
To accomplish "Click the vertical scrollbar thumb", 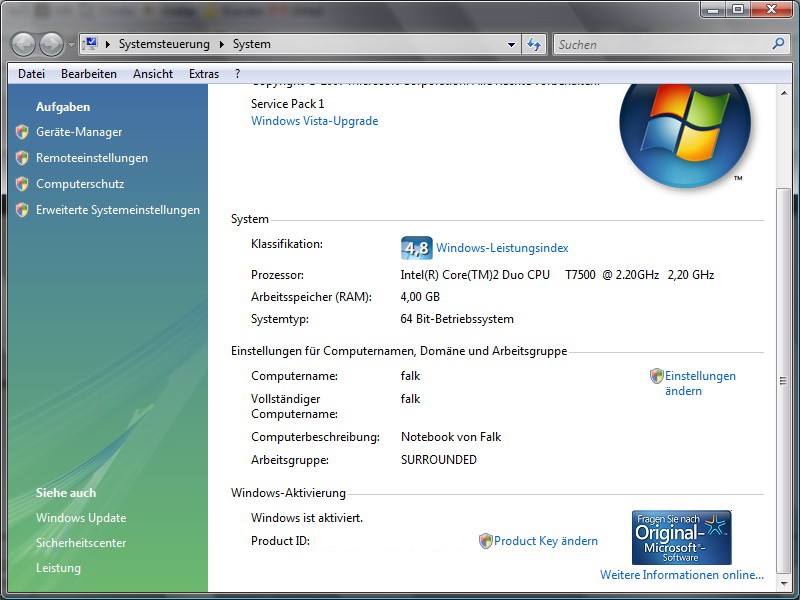I will pos(784,381).
